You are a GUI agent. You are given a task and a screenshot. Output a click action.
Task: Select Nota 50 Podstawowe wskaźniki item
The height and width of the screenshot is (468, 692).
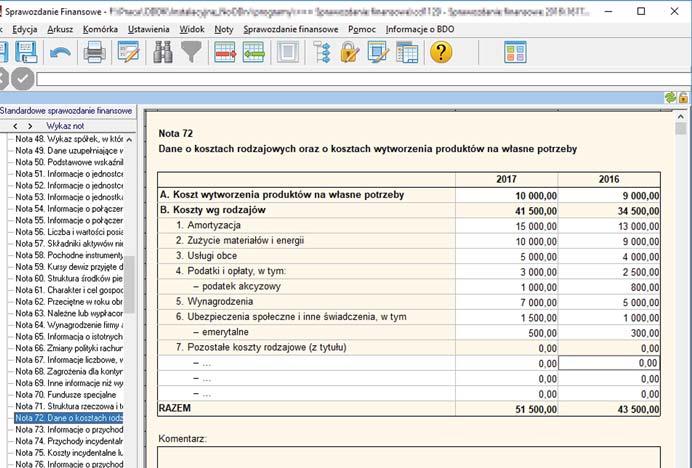[x=69, y=162]
